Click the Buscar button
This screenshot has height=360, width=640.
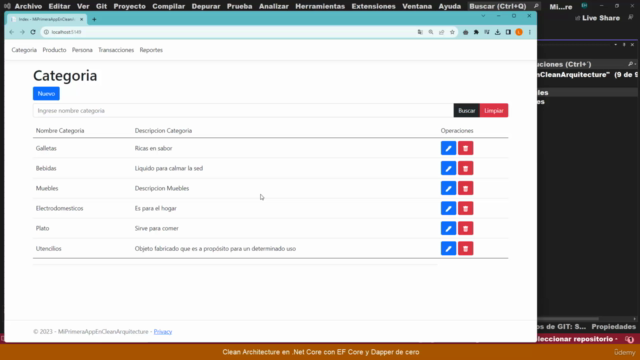[x=467, y=111]
